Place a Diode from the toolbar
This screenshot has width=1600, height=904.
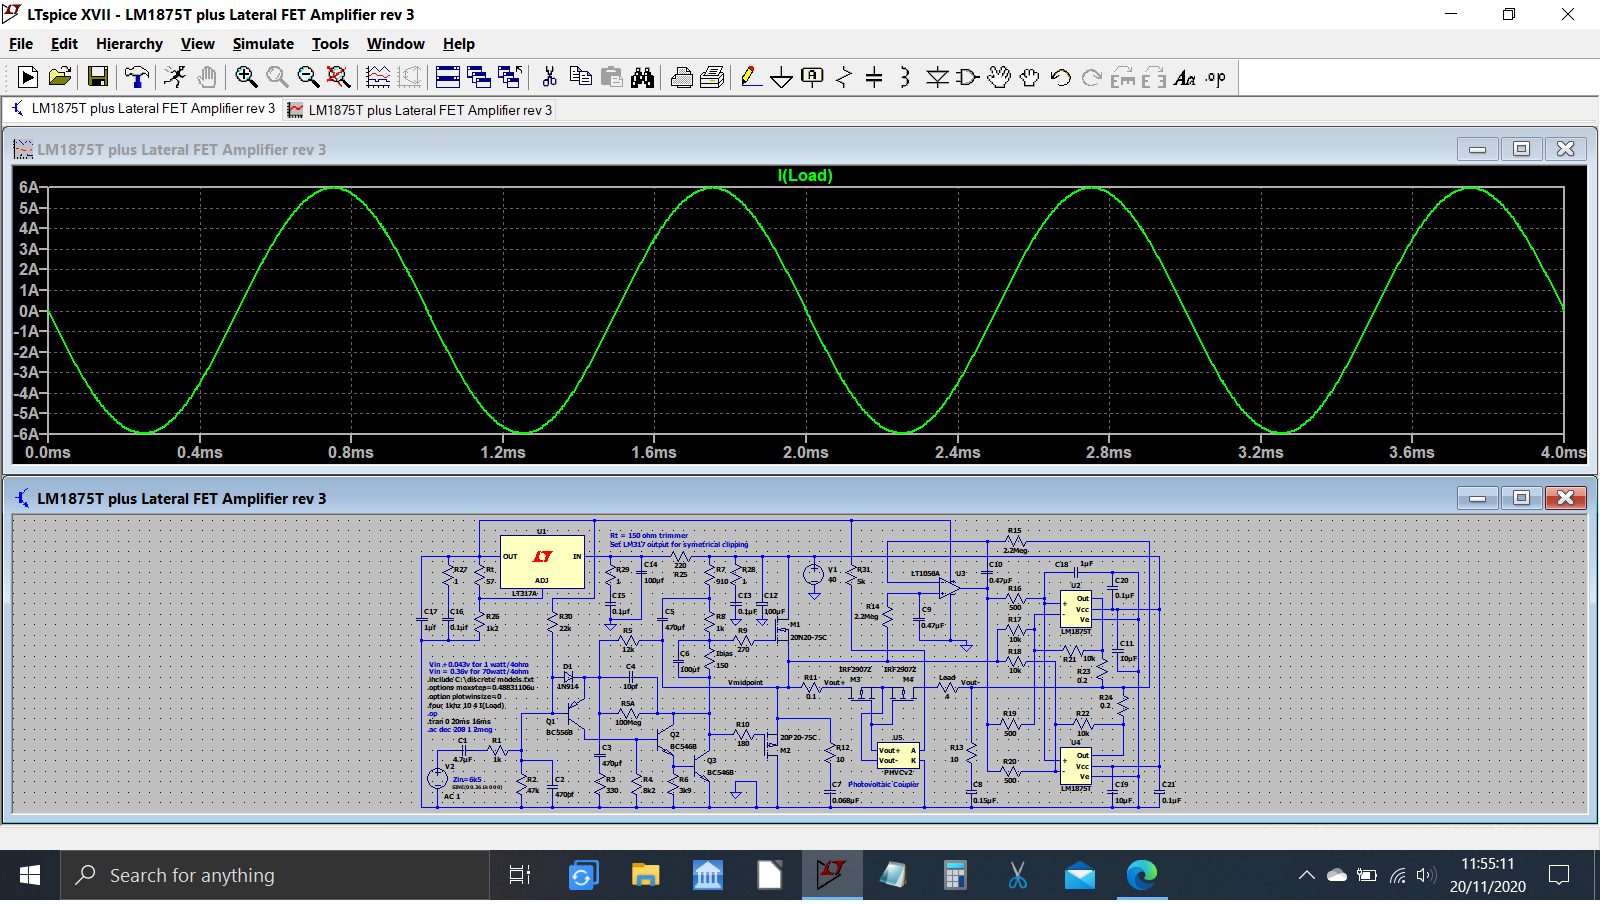[937, 77]
